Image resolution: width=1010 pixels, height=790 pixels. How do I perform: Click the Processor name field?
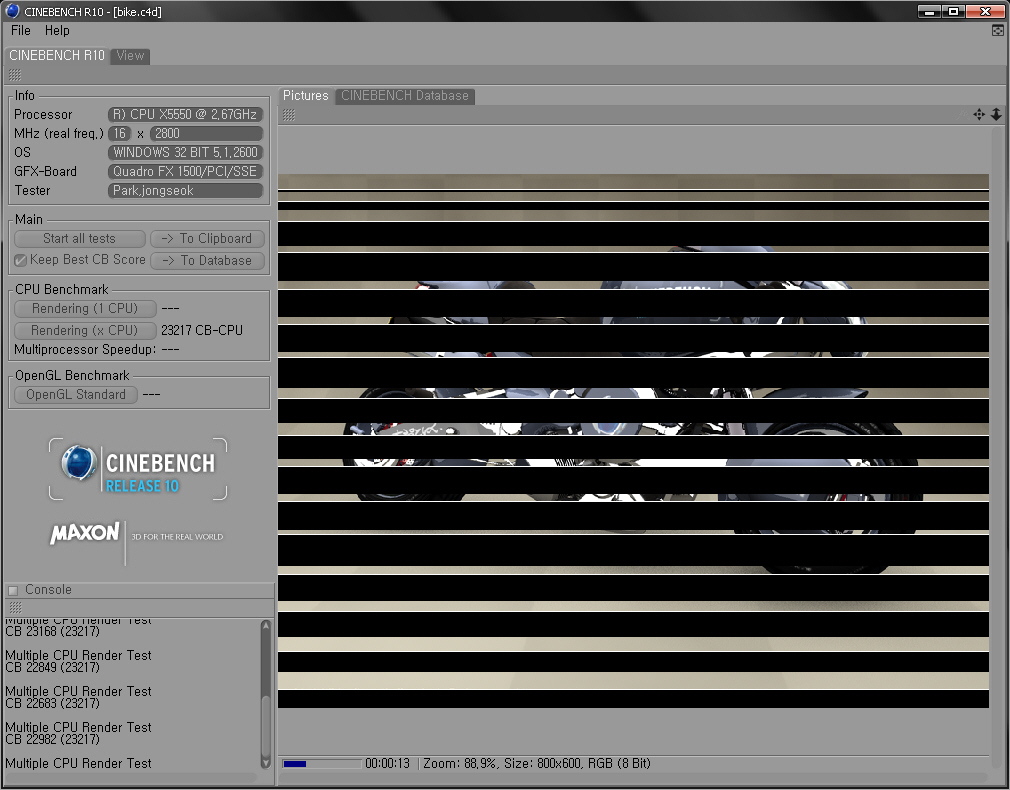[185, 115]
